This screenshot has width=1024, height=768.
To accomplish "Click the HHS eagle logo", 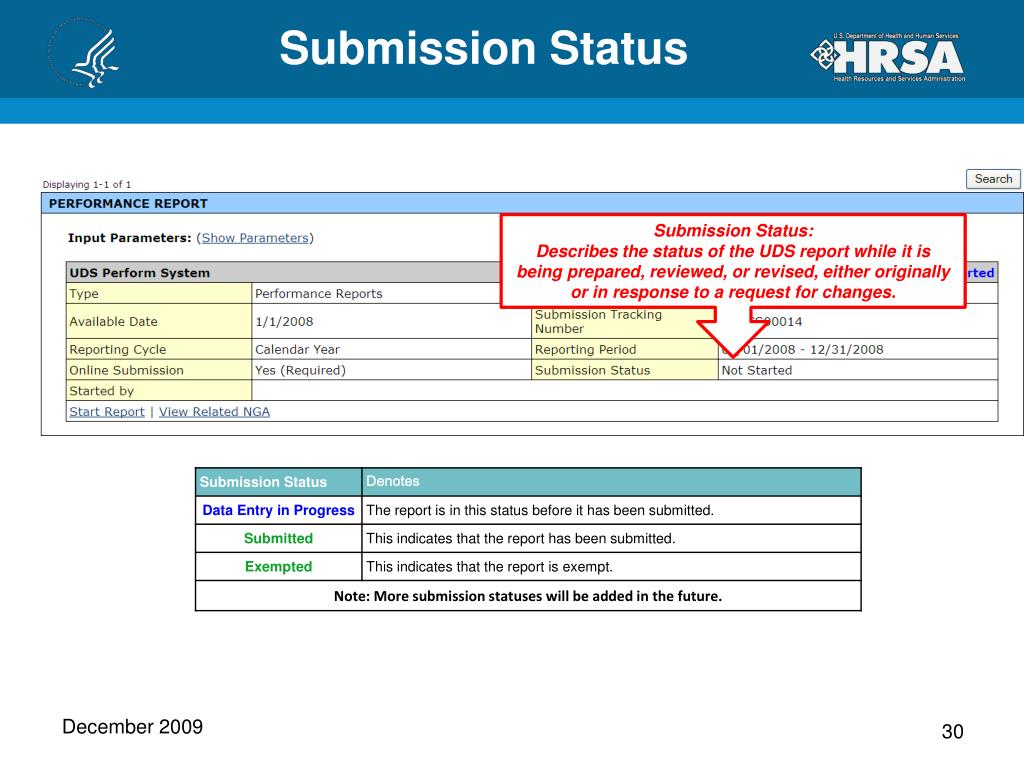I will tap(85, 52).
